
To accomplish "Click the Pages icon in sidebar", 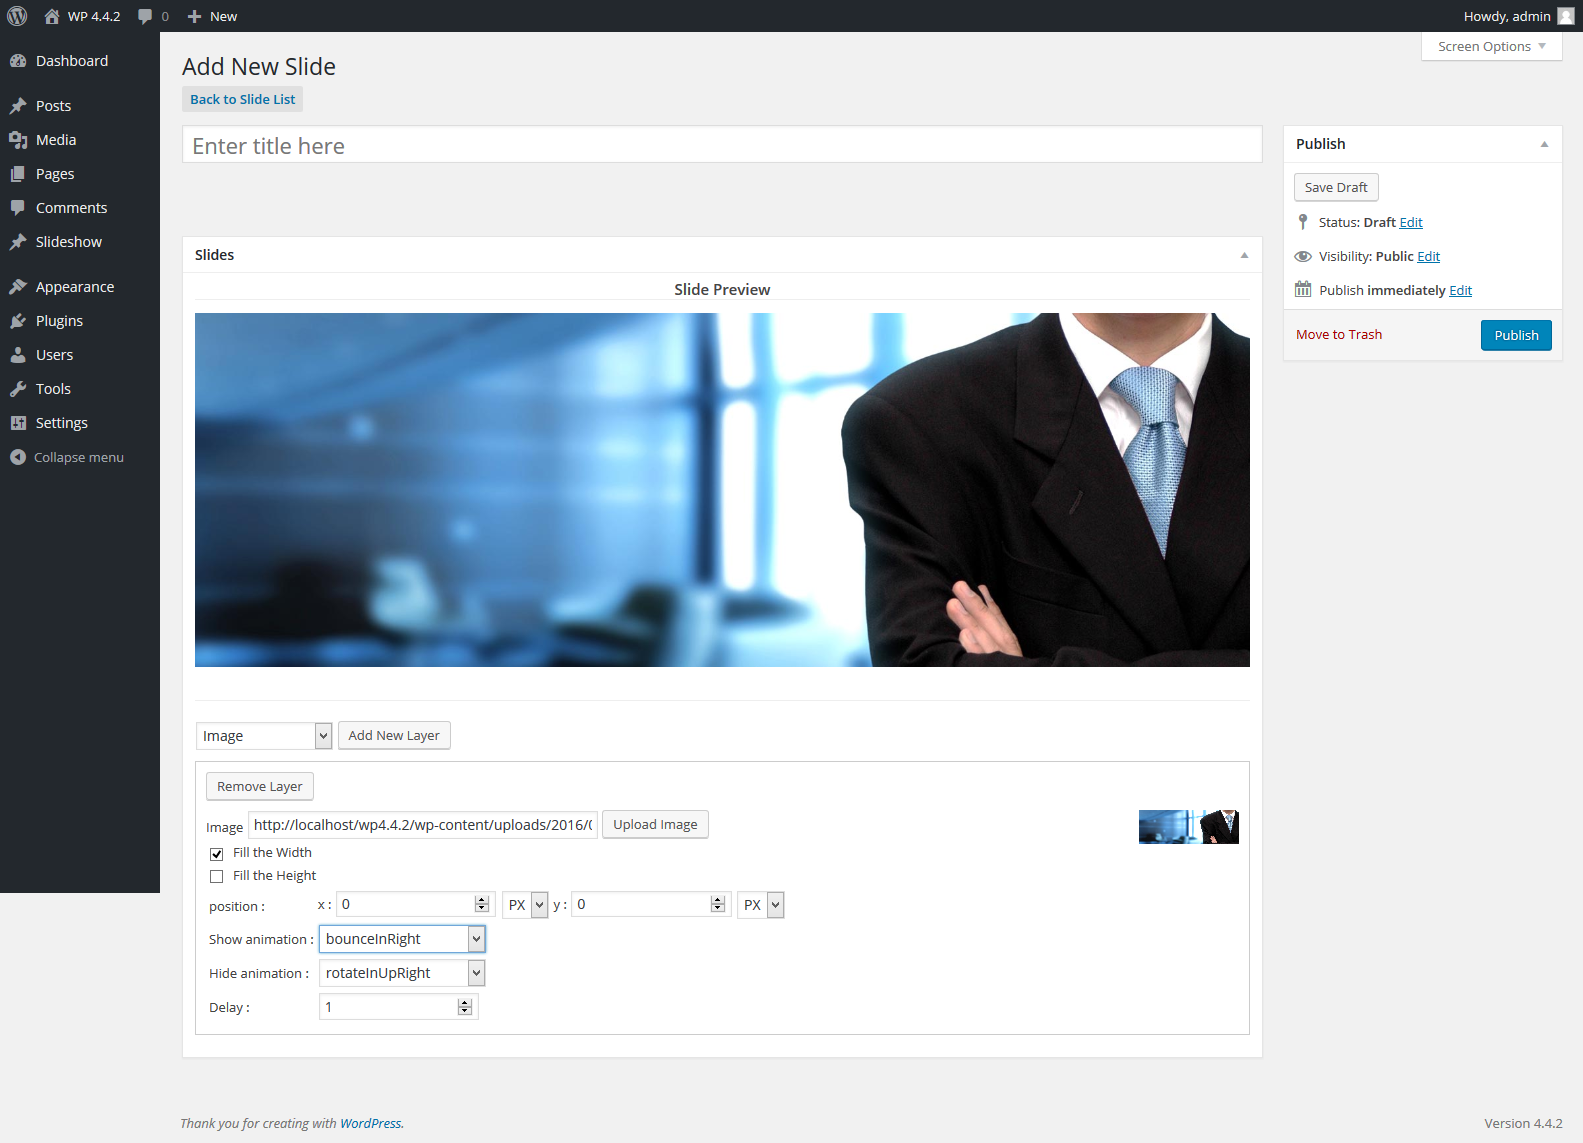I will (18, 174).
